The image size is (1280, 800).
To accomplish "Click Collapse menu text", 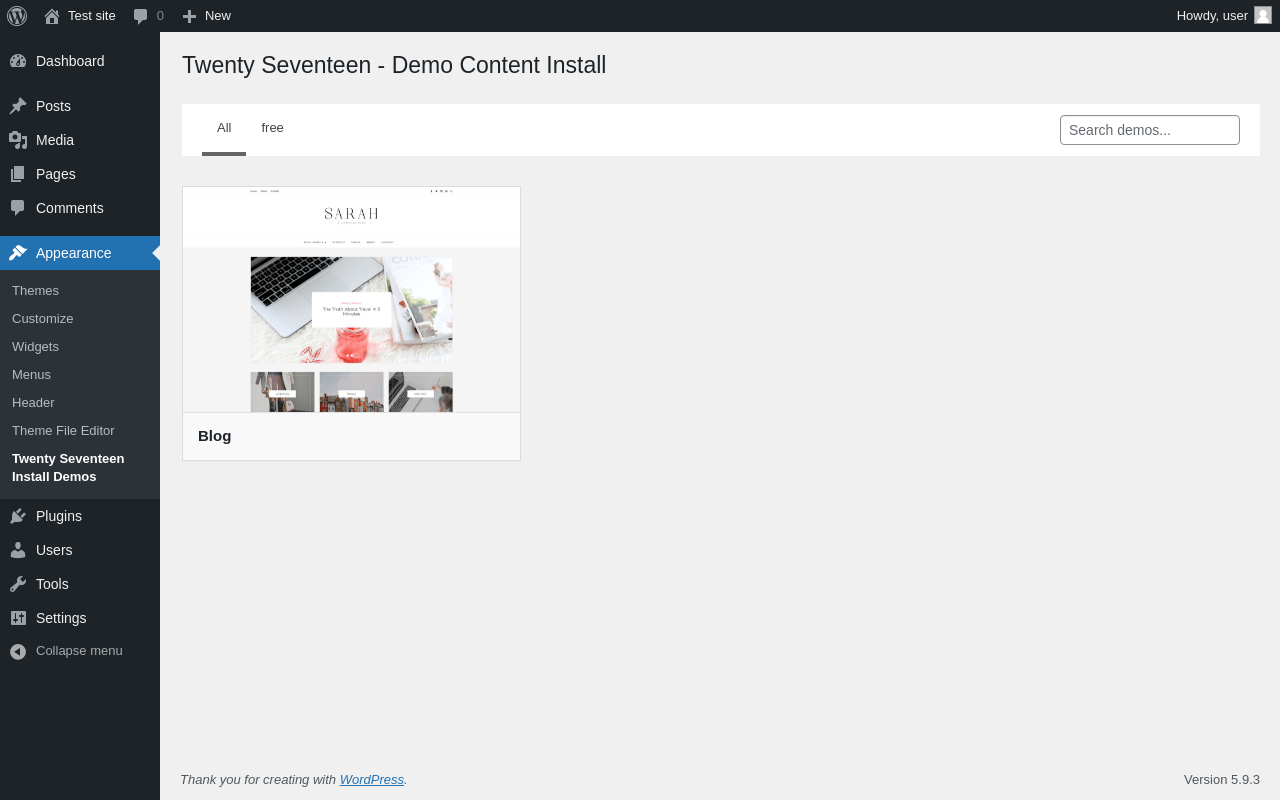I will coord(79,651).
